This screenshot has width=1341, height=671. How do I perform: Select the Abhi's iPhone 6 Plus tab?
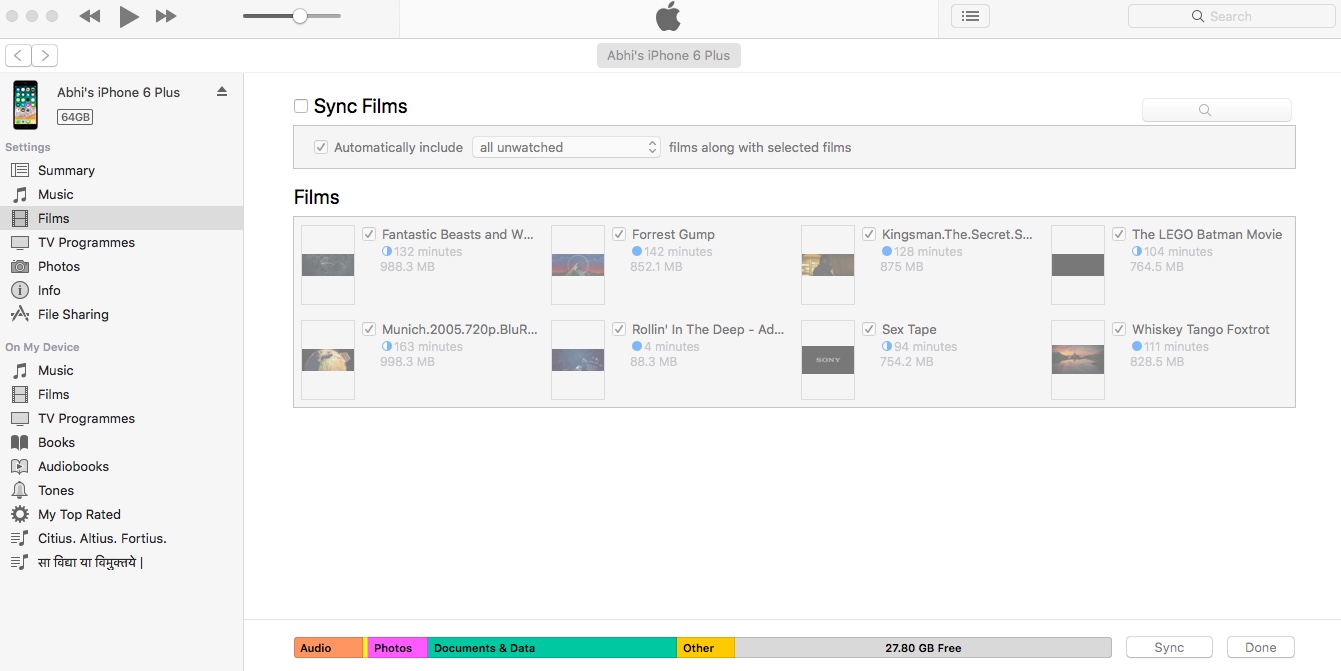tap(669, 55)
